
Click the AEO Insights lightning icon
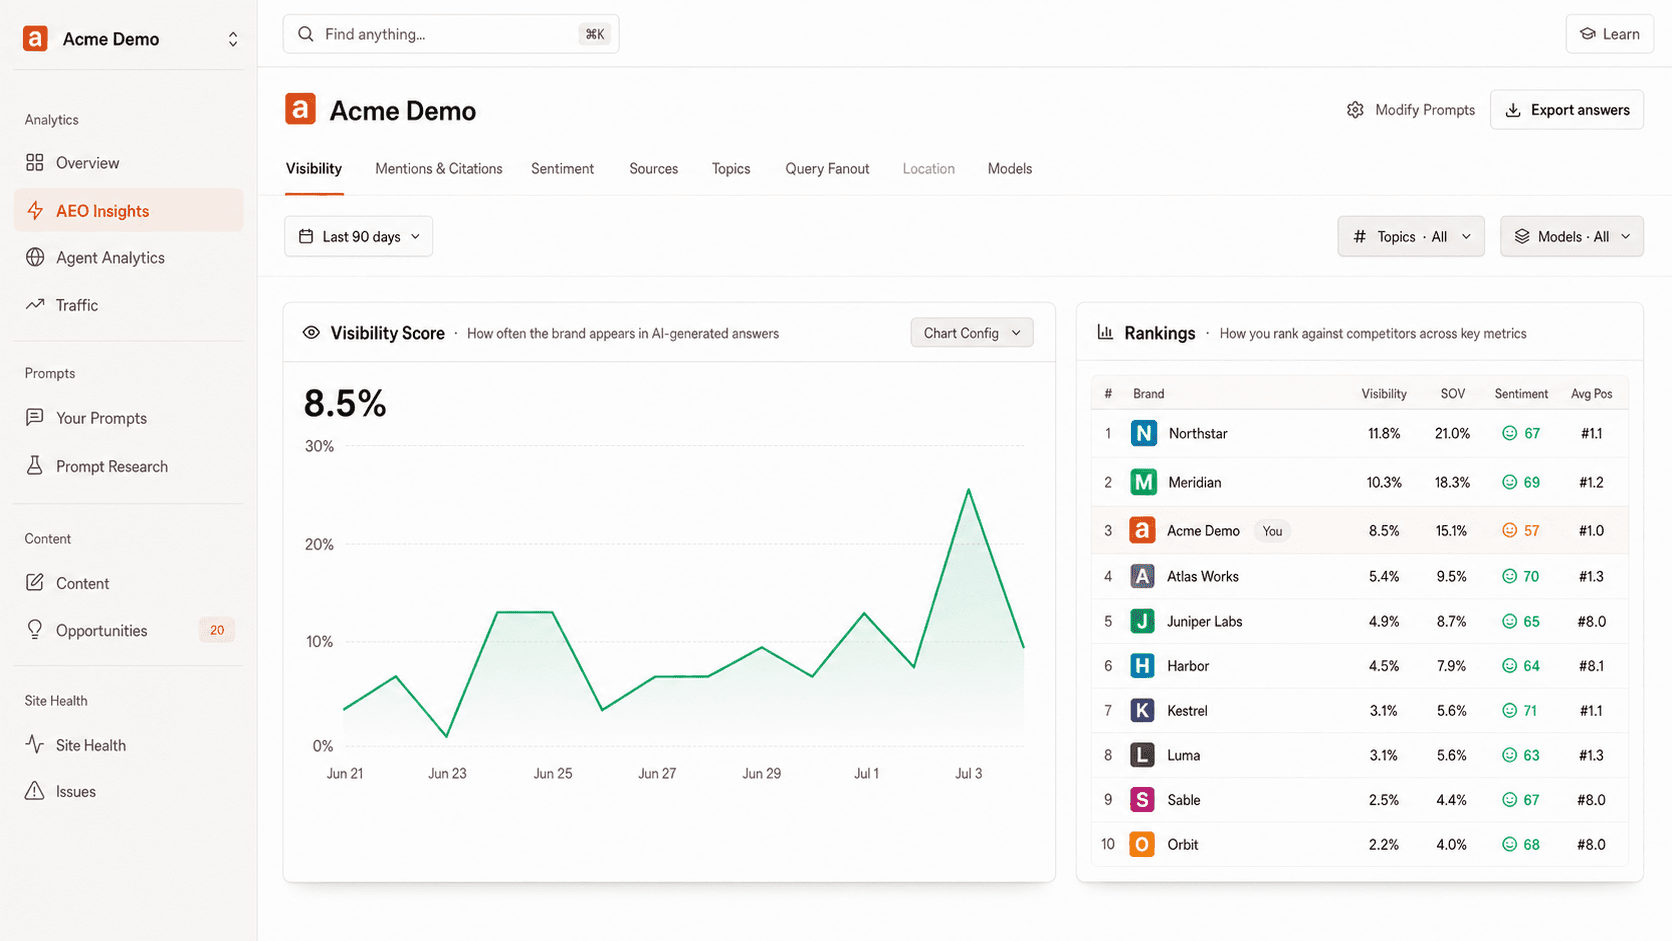(35, 210)
